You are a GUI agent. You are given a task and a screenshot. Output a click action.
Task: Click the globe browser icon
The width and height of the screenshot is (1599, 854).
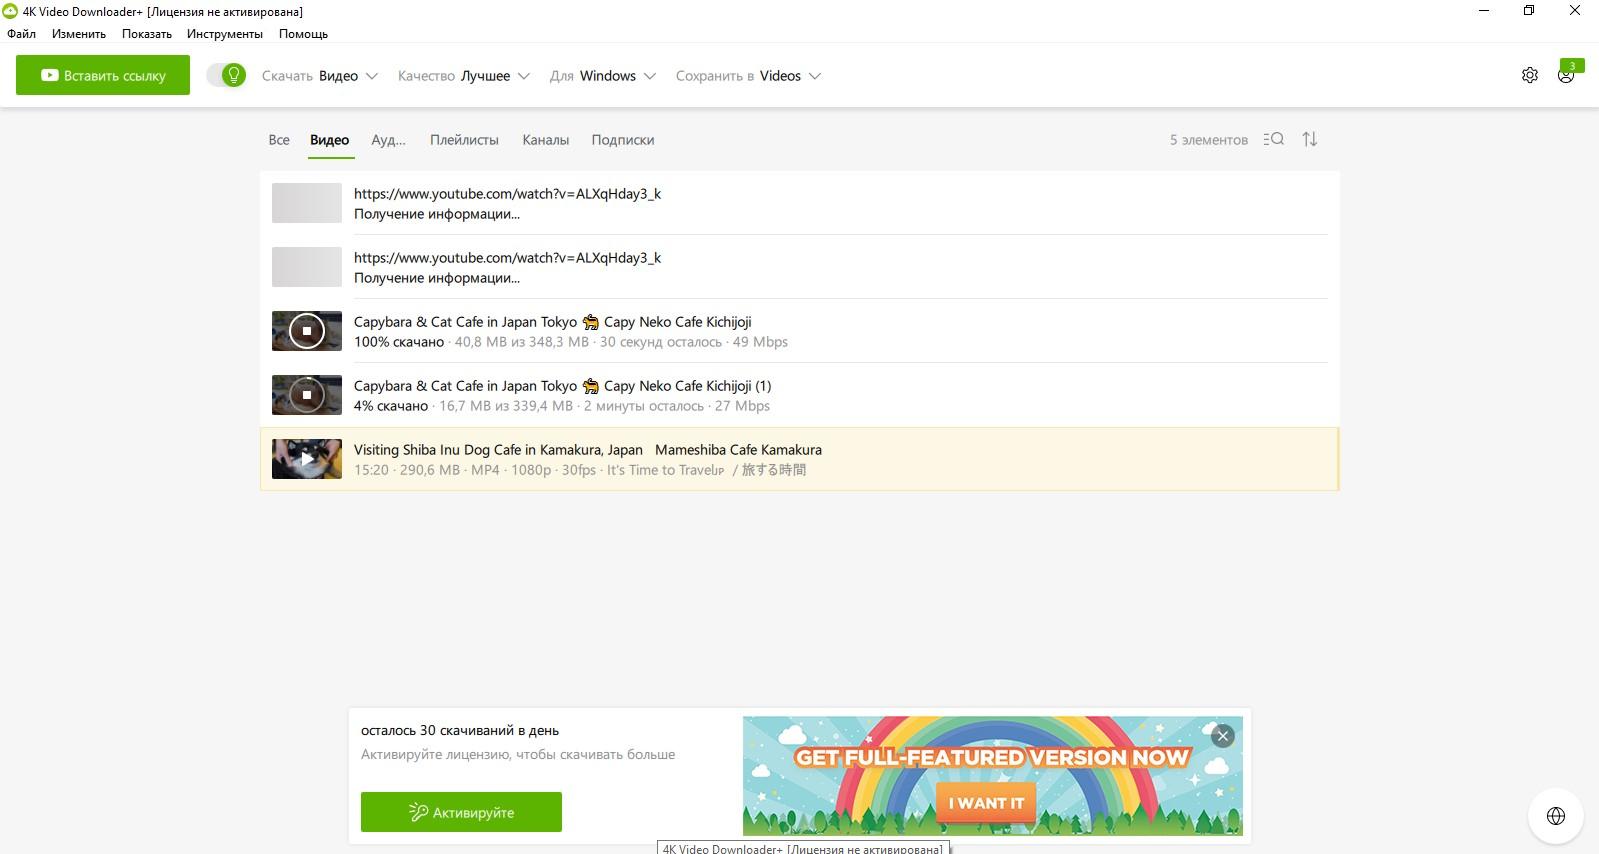tap(1556, 816)
